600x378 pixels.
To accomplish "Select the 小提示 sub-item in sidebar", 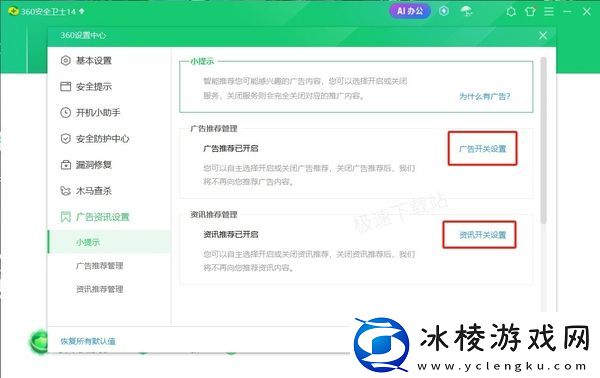I will coord(109,242).
